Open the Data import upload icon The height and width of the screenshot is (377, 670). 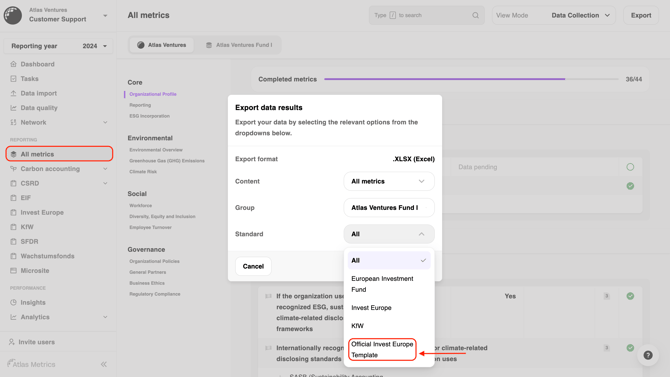point(13,93)
